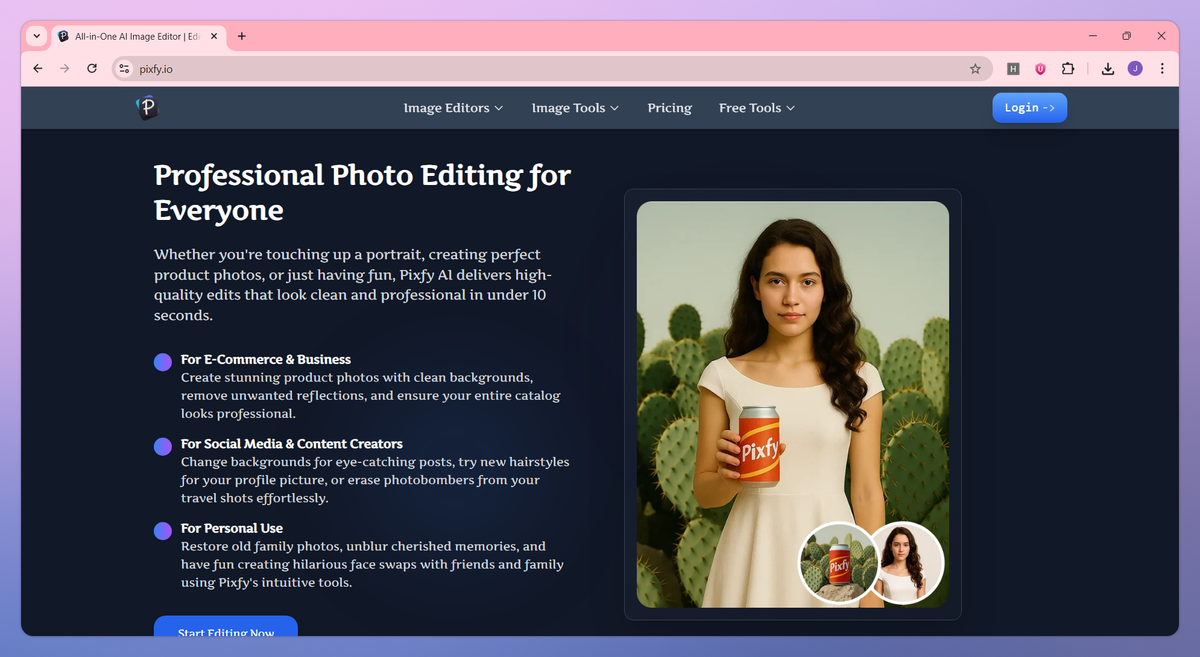
Task: Go back with the browser back arrow
Action: coord(38,69)
